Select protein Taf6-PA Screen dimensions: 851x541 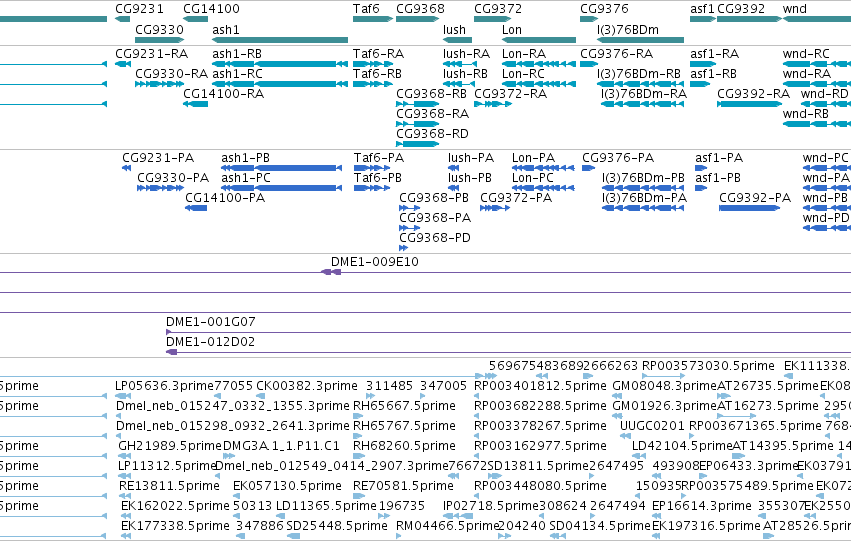[379, 158]
